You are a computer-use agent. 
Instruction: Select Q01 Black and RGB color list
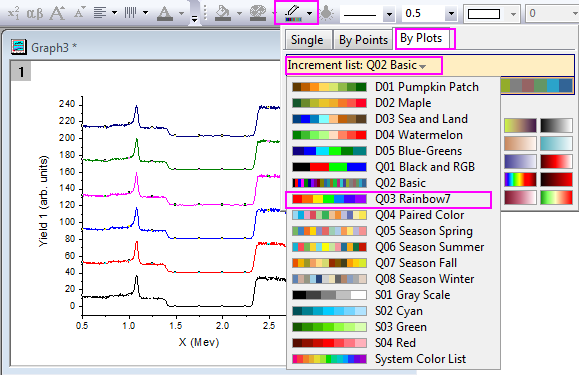(x=393, y=167)
